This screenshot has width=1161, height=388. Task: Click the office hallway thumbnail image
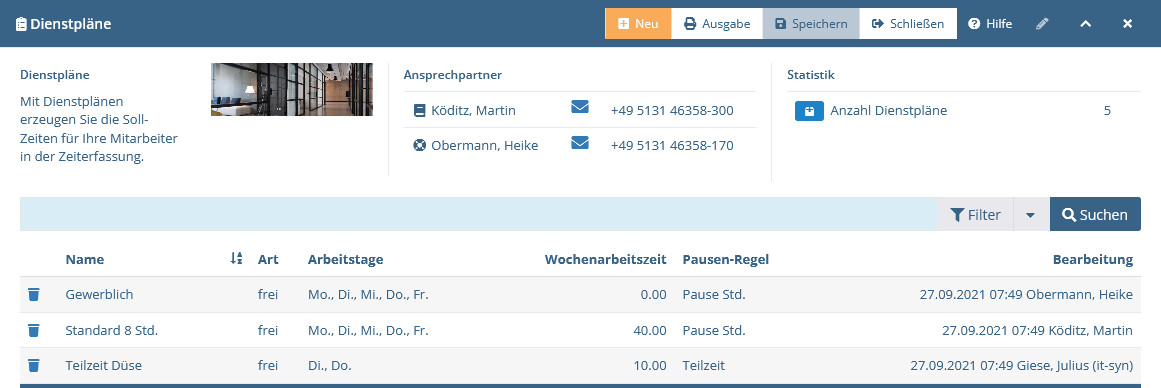tap(292, 90)
